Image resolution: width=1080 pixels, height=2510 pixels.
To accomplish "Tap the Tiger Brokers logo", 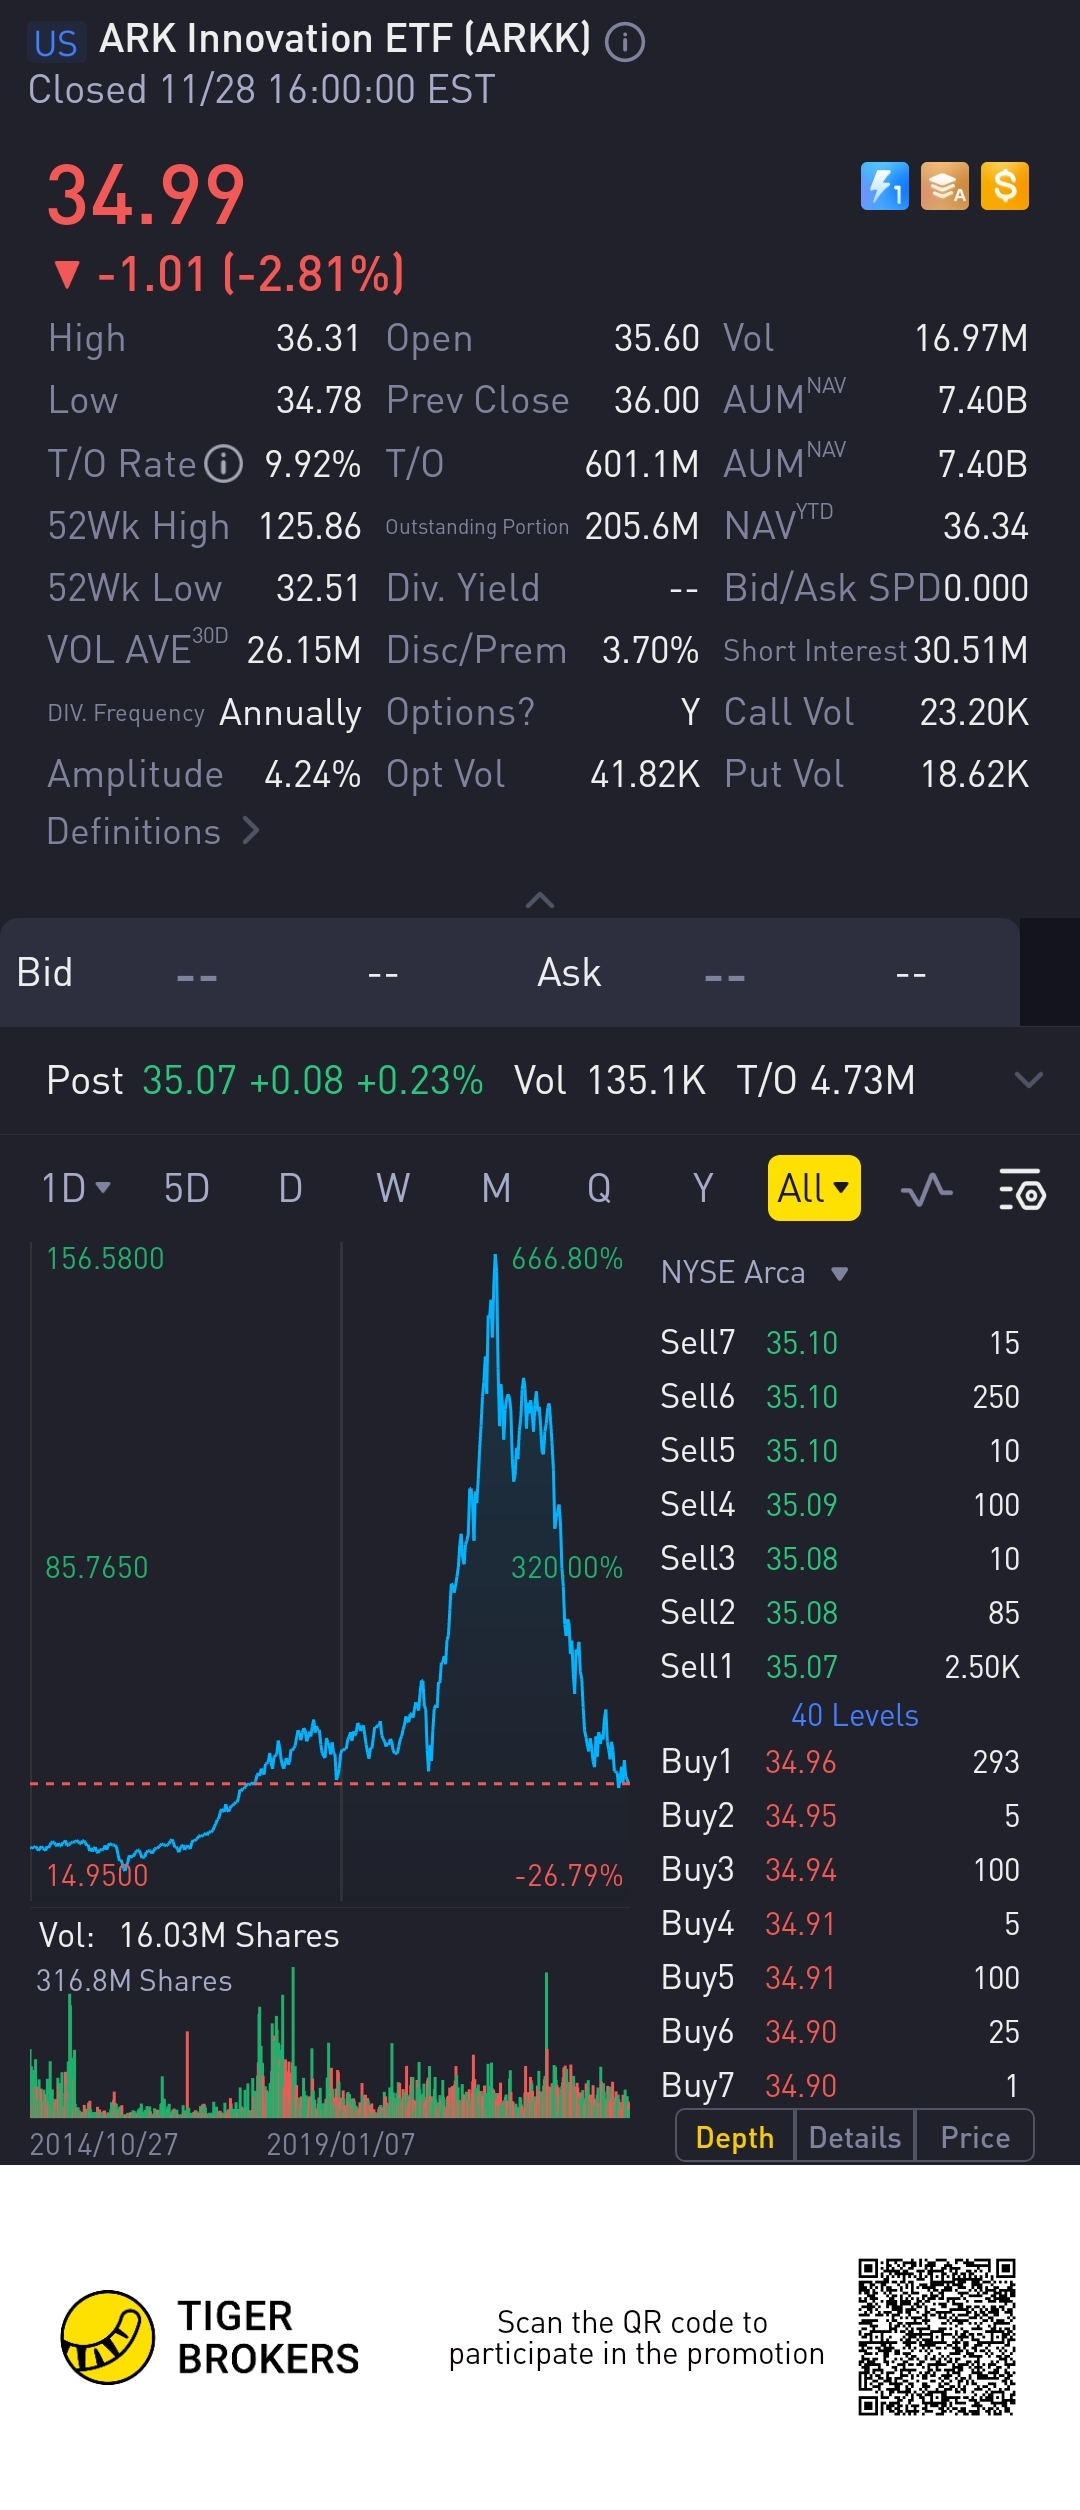I will pyautogui.click(x=108, y=2337).
